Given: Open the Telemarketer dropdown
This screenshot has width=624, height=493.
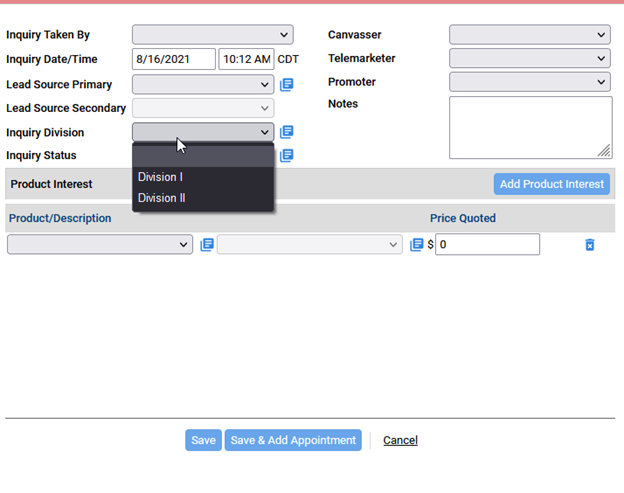Looking at the screenshot, I should (530, 58).
